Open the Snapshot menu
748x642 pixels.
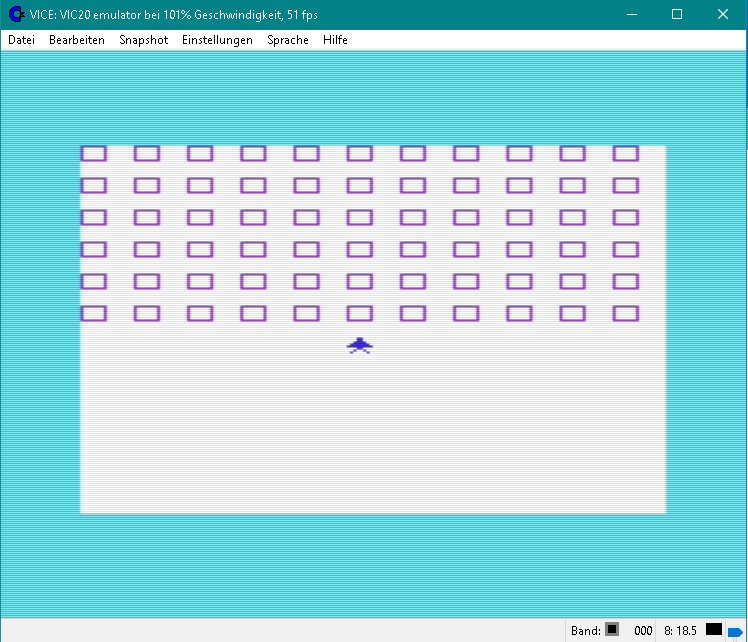pos(144,40)
